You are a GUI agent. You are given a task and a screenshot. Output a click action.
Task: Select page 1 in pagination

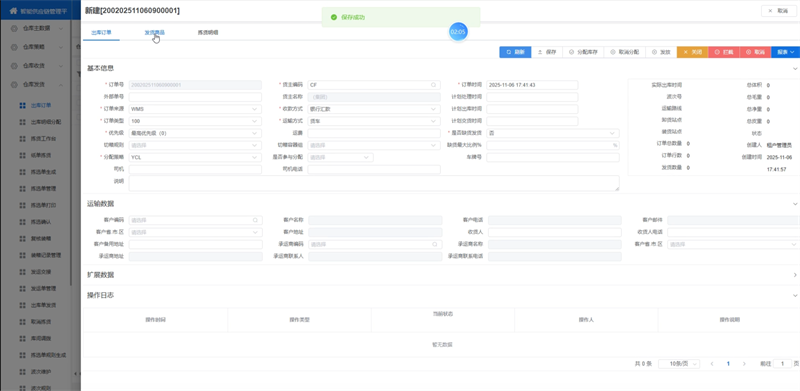click(728, 364)
